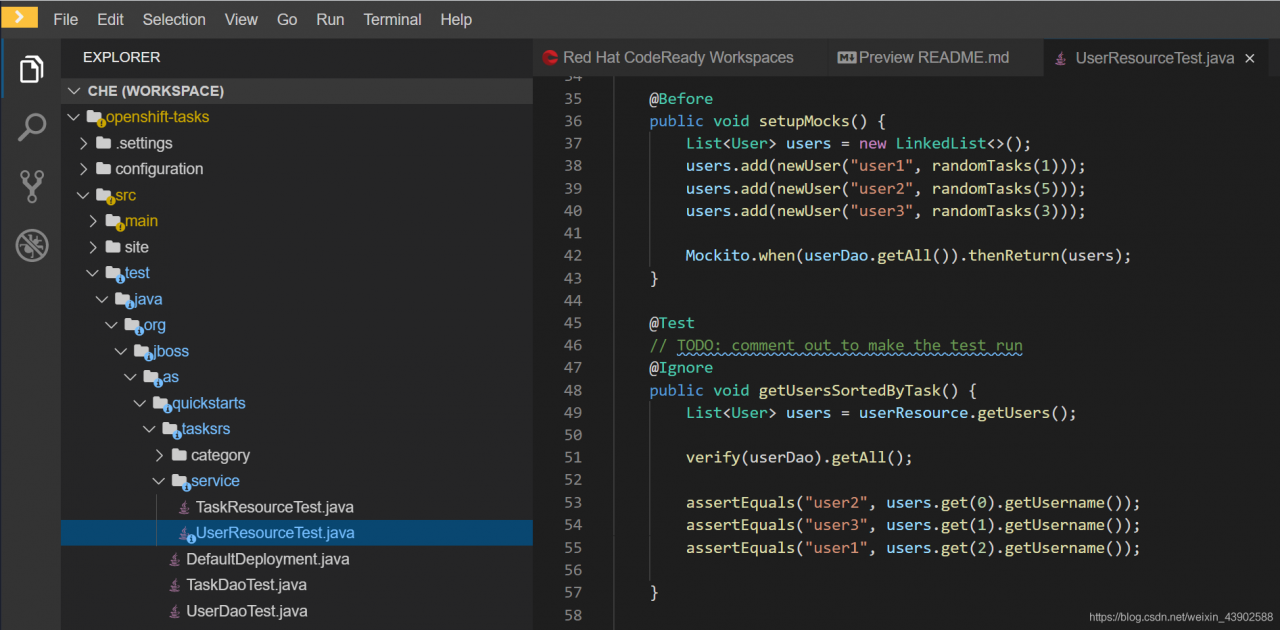1280x630 pixels.
Task: Click the Markdown icon on README preview tab
Action: point(846,58)
